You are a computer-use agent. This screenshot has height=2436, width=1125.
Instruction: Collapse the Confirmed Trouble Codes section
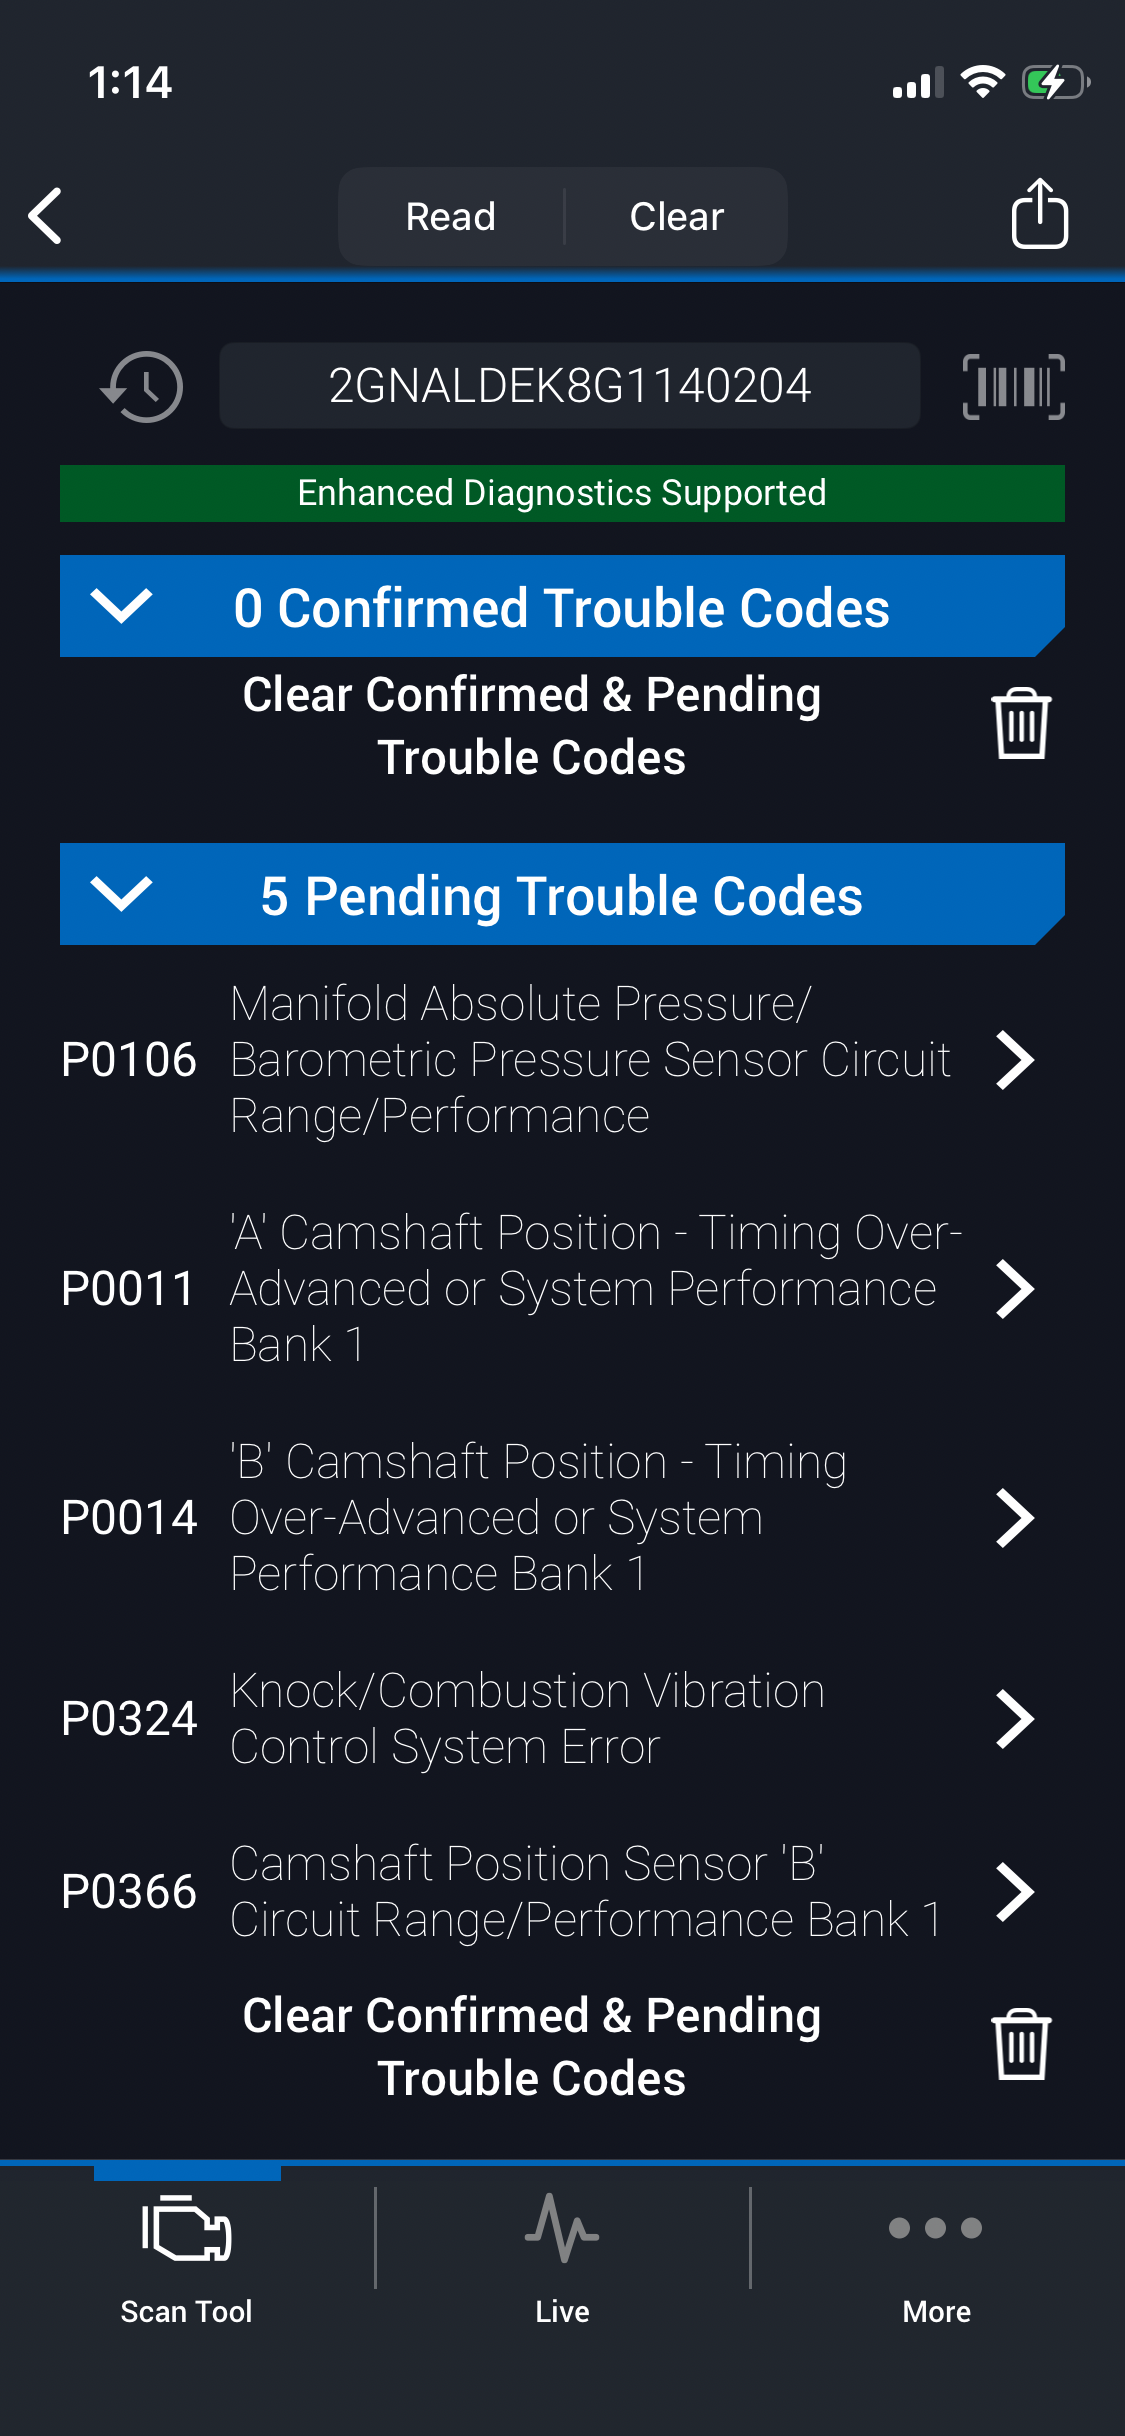click(121, 606)
